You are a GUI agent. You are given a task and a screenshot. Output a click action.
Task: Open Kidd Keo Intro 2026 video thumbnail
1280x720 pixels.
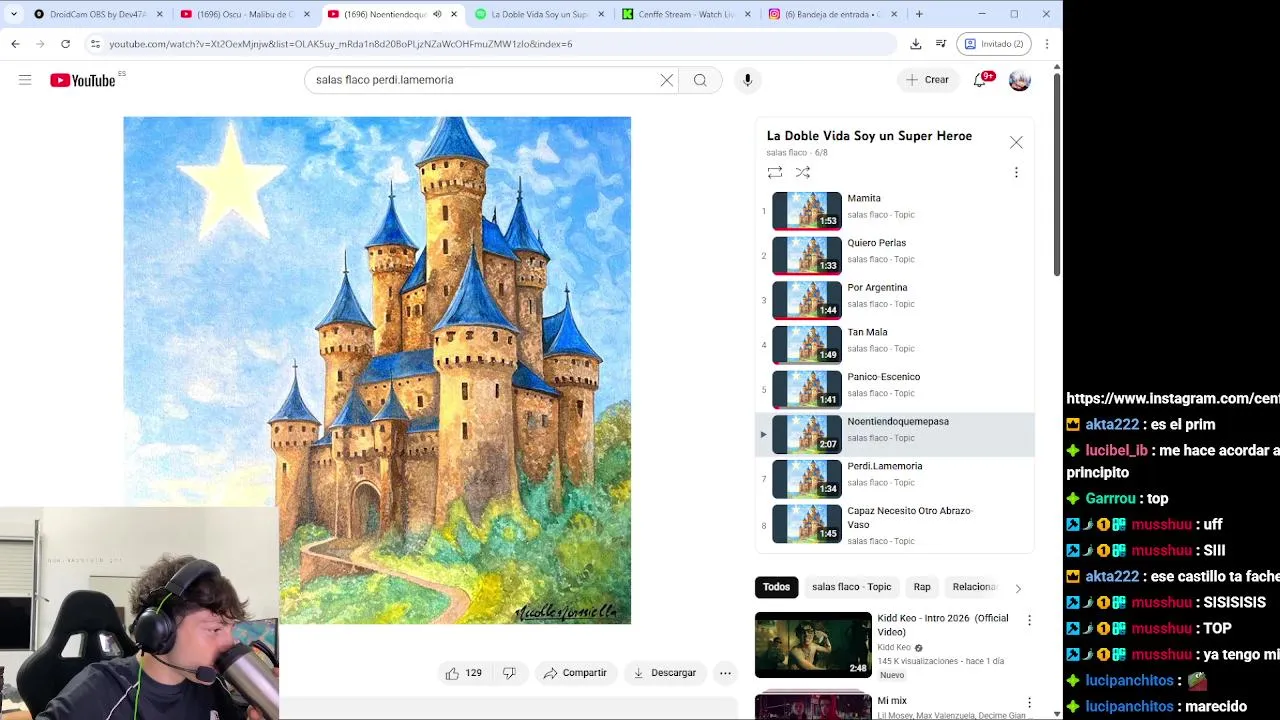(813, 645)
